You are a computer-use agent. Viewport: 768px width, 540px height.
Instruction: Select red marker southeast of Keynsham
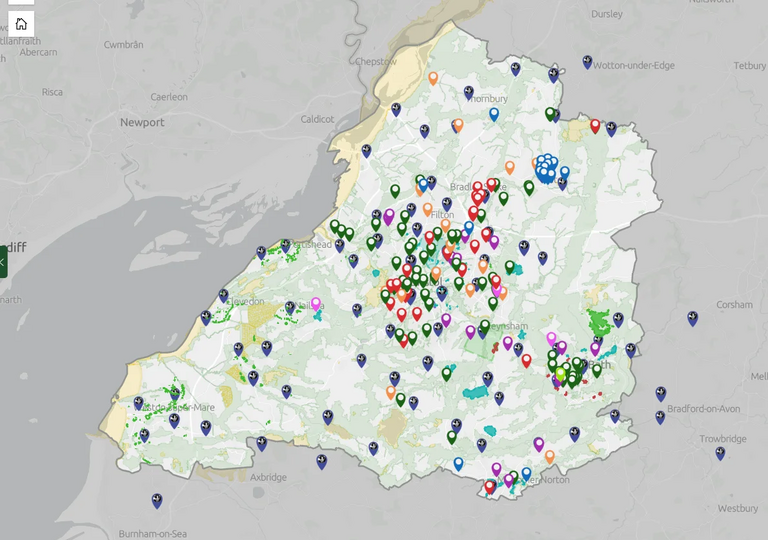click(x=527, y=361)
